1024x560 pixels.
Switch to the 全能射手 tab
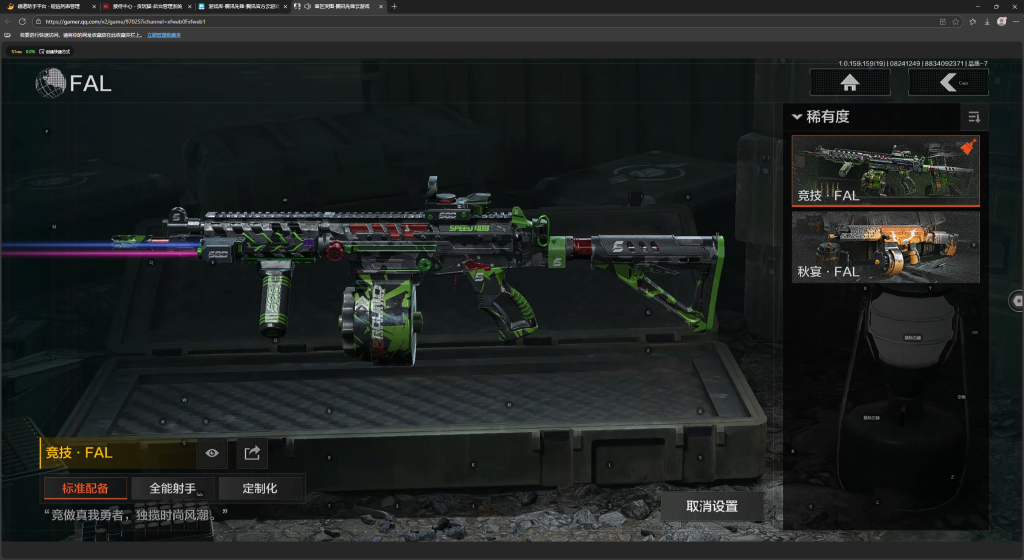(172, 488)
